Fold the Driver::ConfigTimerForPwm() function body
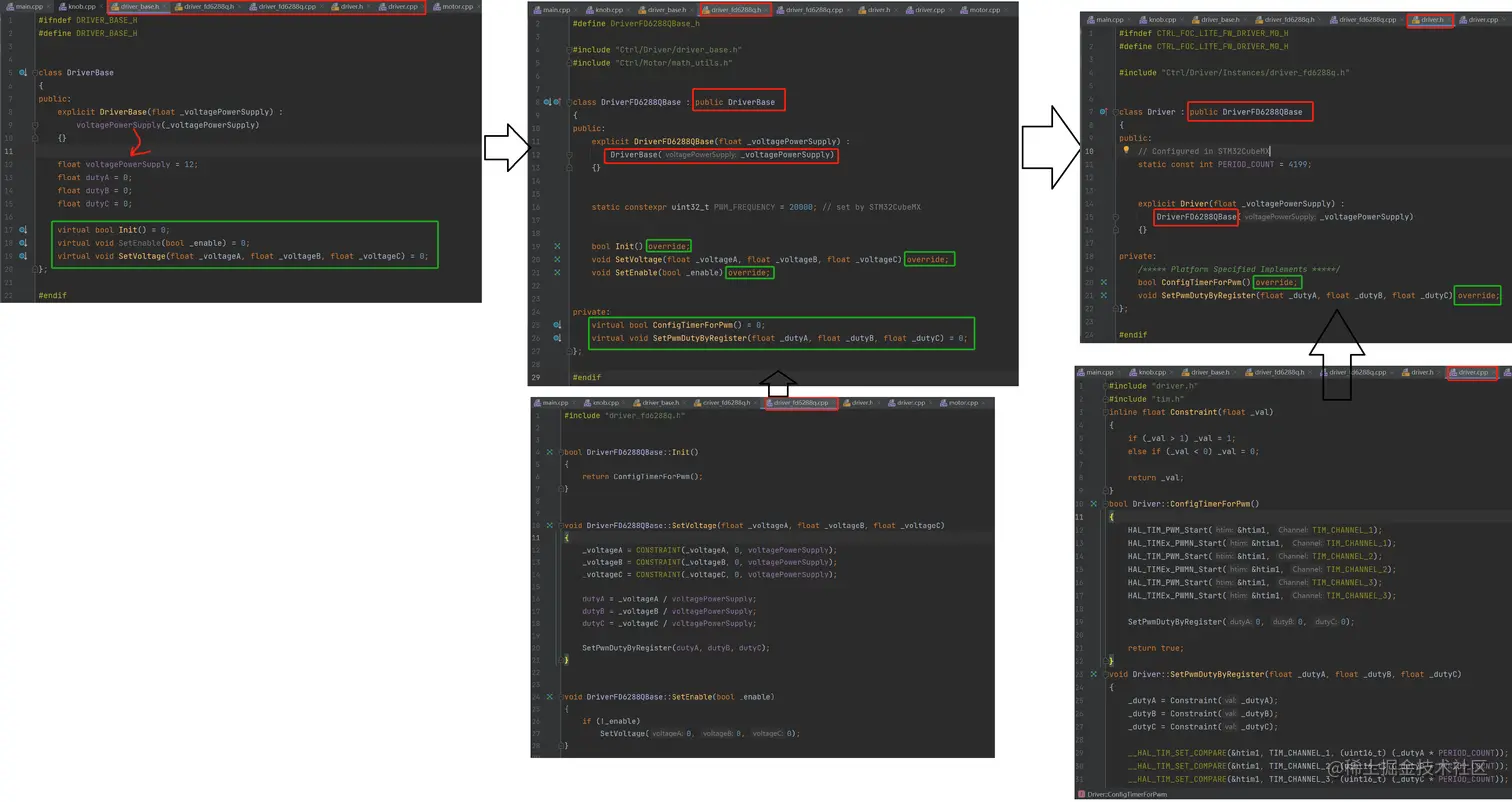This screenshot has height=802, width=1512. pos(1108,504)
